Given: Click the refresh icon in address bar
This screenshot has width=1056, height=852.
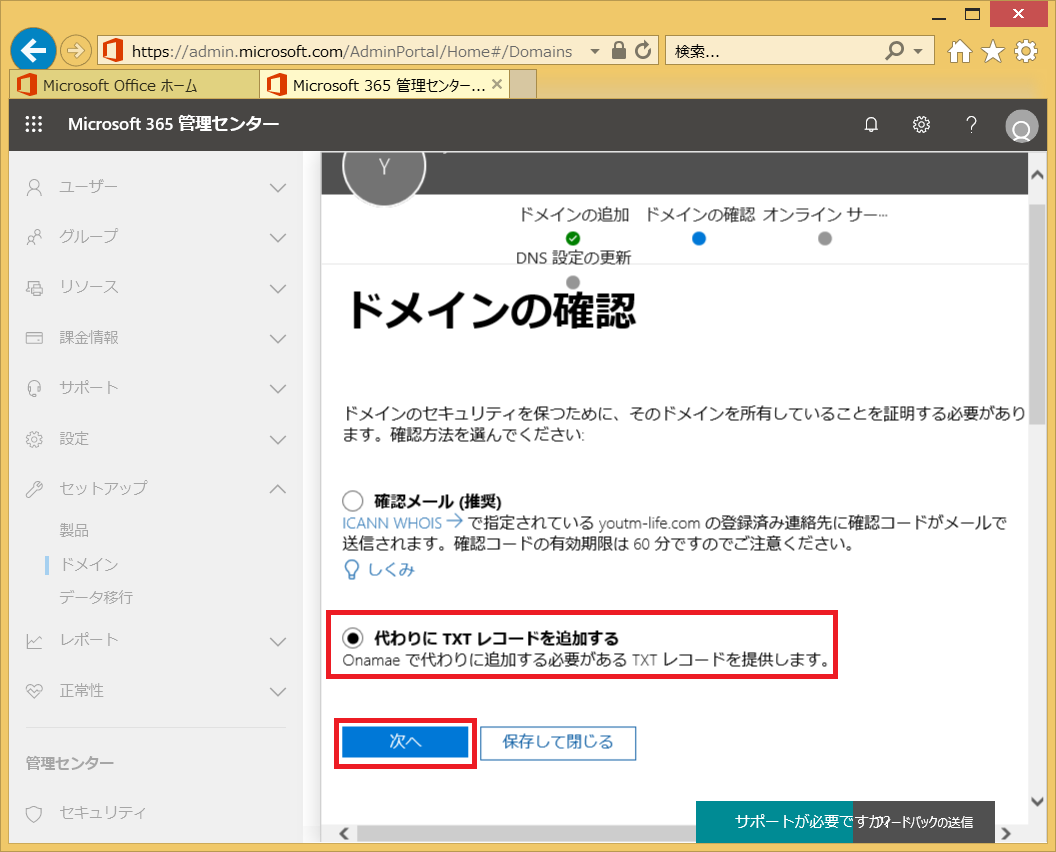Looking at the screenshot, I should point(643,51).
